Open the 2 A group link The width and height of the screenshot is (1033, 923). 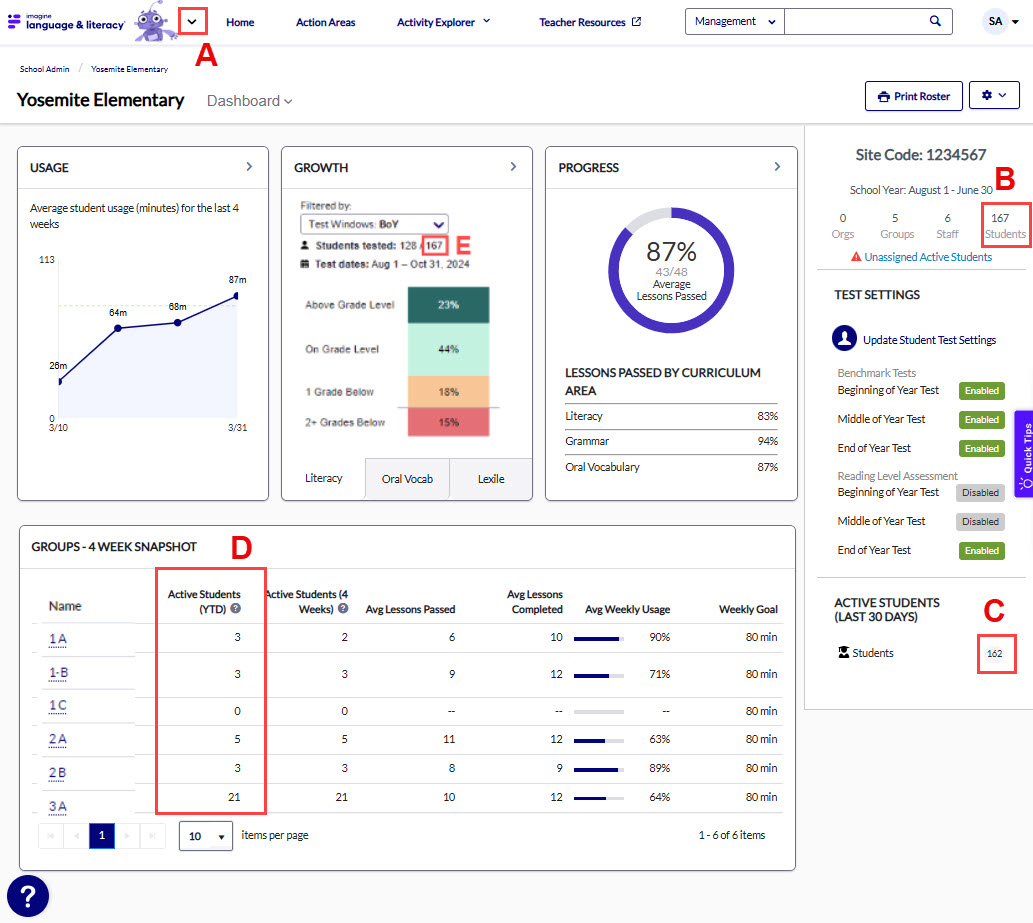click(x=58, y=739)
